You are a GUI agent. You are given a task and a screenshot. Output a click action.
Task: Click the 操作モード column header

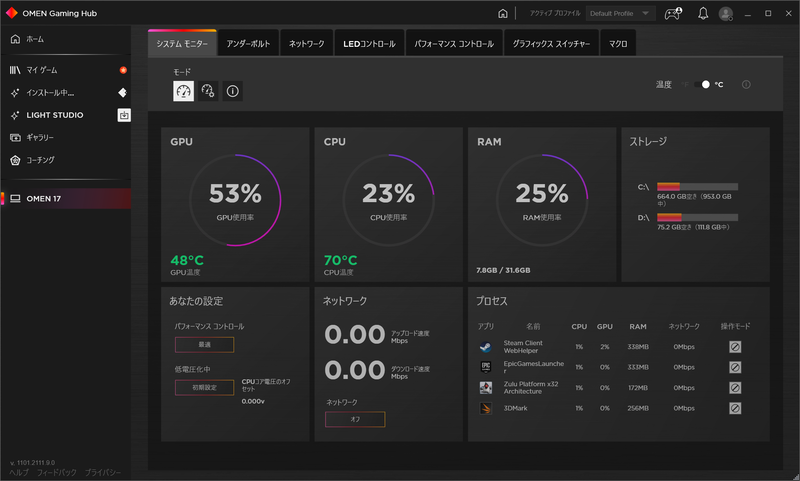[x=735, y=326]
